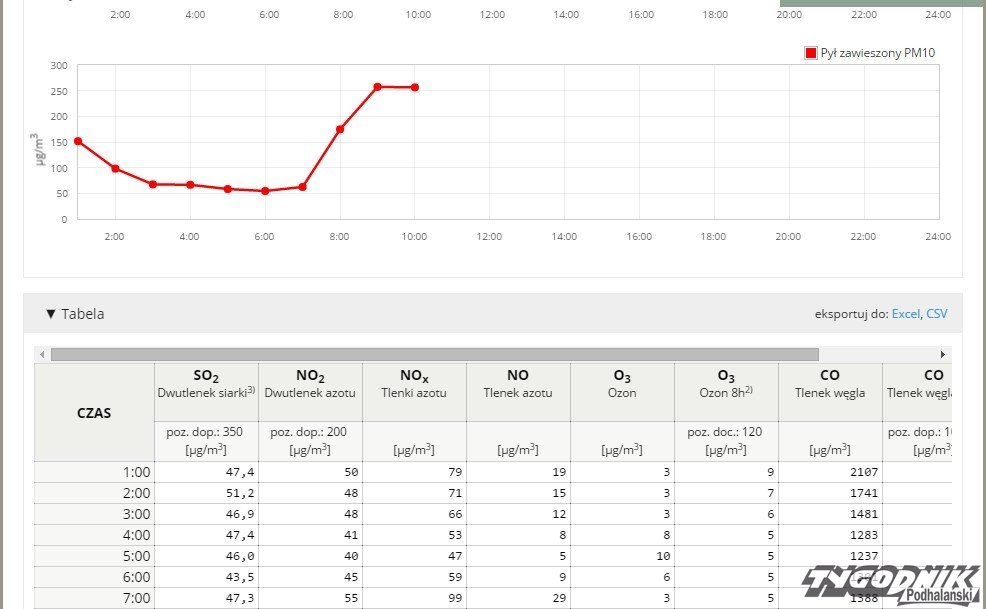Image resolution: width=986 pixels, height=609 pixels.
Task: Select the PM10 data point at 1:00
Action: (x=78, y=141)
